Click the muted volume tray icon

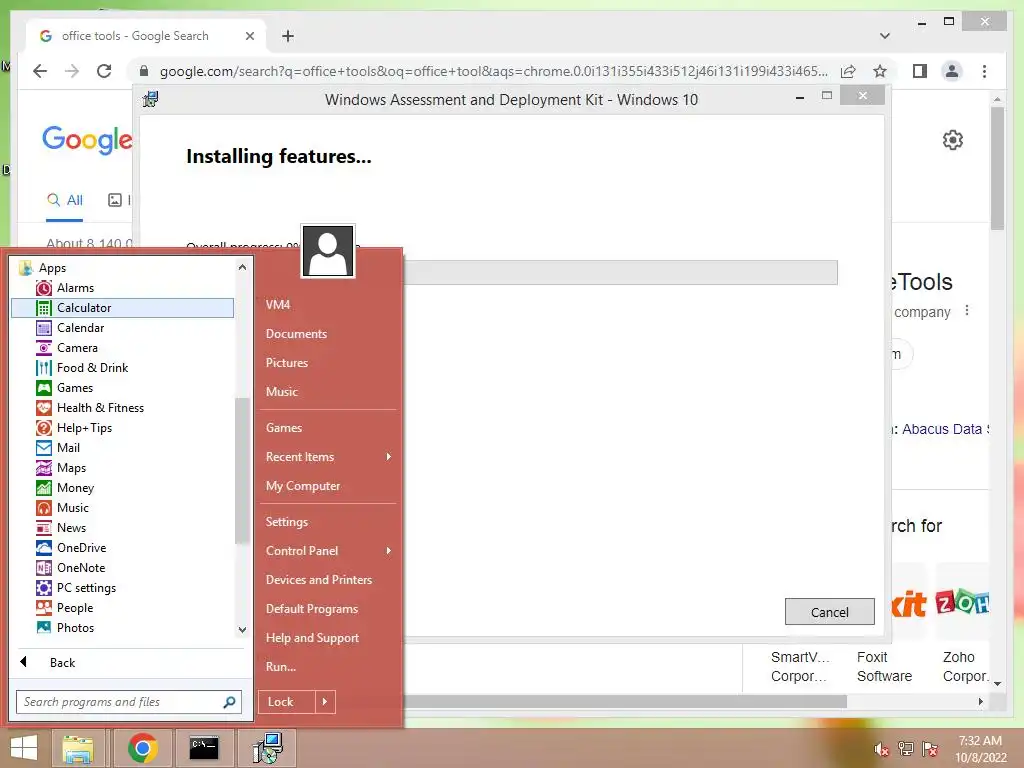click(x=881, y=750)
